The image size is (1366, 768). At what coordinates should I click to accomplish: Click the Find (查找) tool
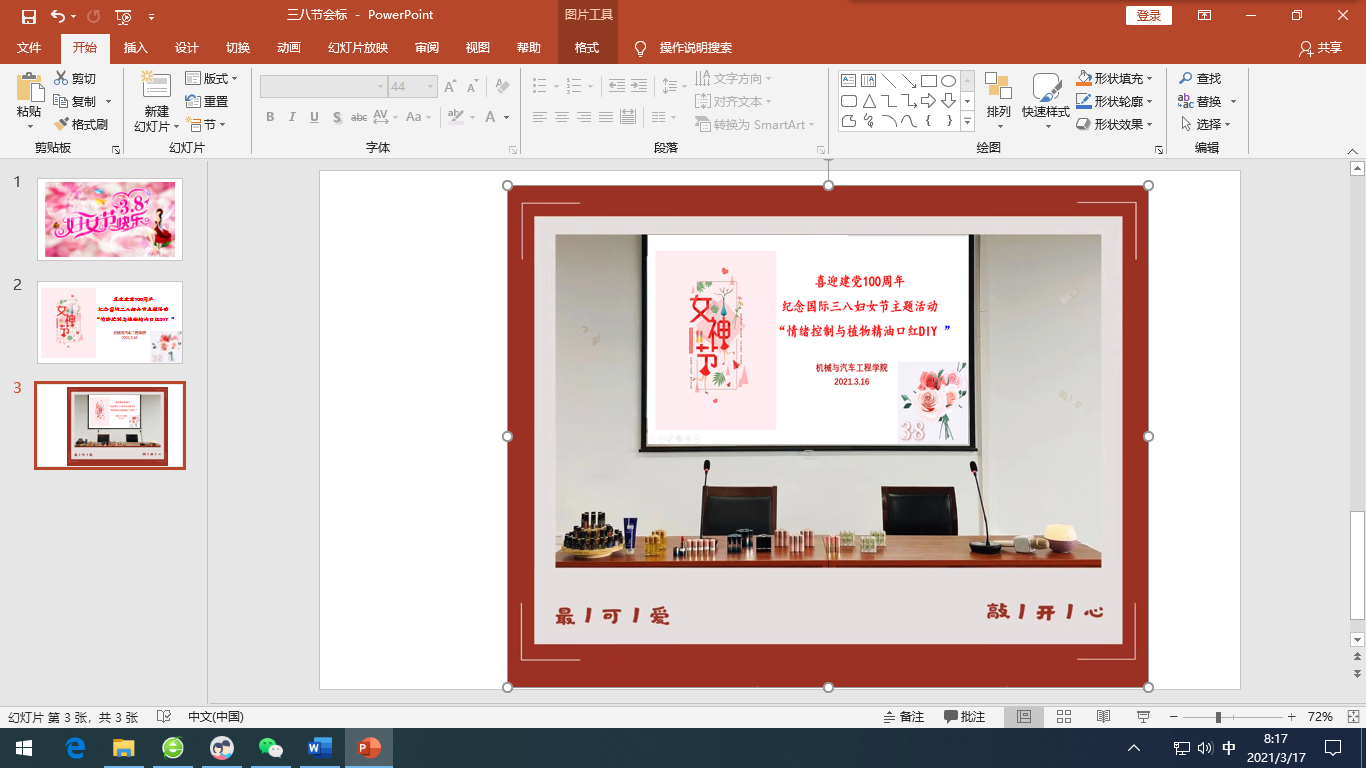click(x=1200, y=79)
